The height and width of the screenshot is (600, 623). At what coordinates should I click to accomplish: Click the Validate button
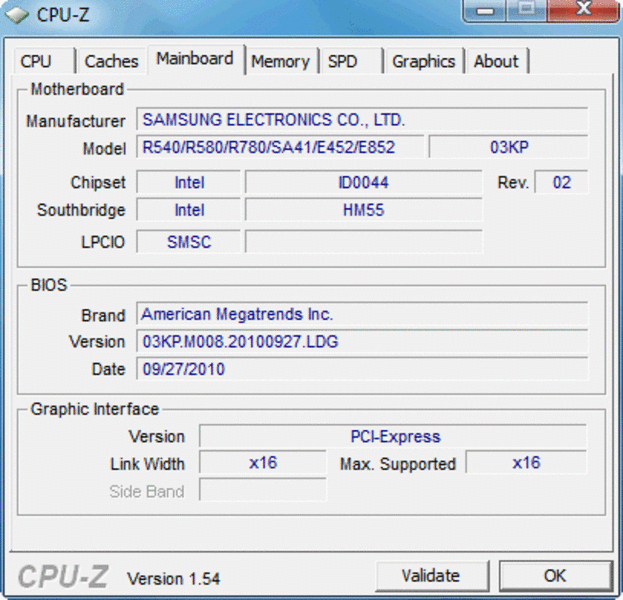pyautogui.click(x=431, y=575)
